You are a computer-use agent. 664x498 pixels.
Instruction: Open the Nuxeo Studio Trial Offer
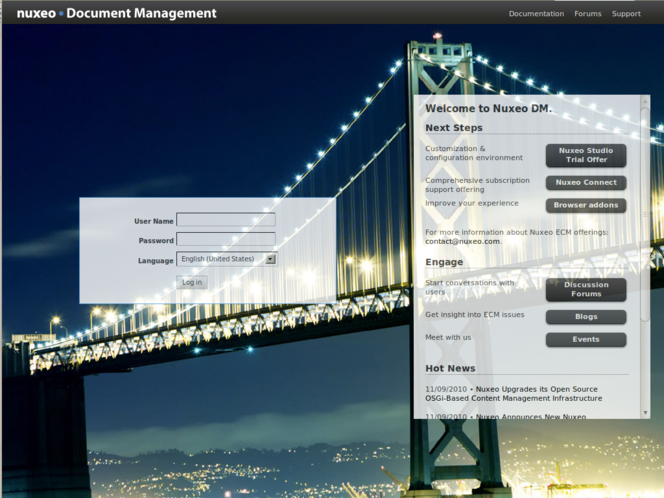pyautogui.click(x=586, y=155)
